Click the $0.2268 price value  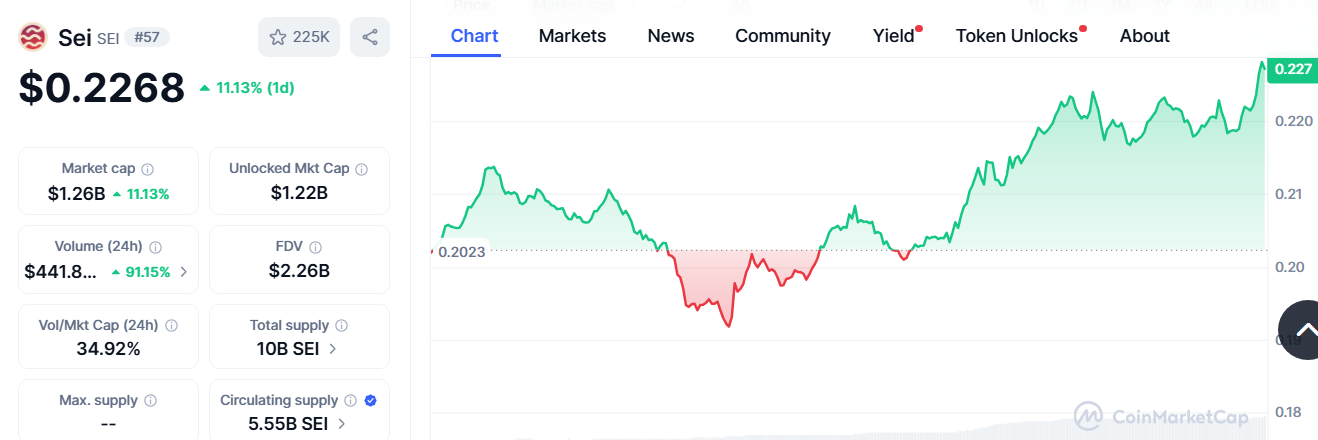[102, 88]
